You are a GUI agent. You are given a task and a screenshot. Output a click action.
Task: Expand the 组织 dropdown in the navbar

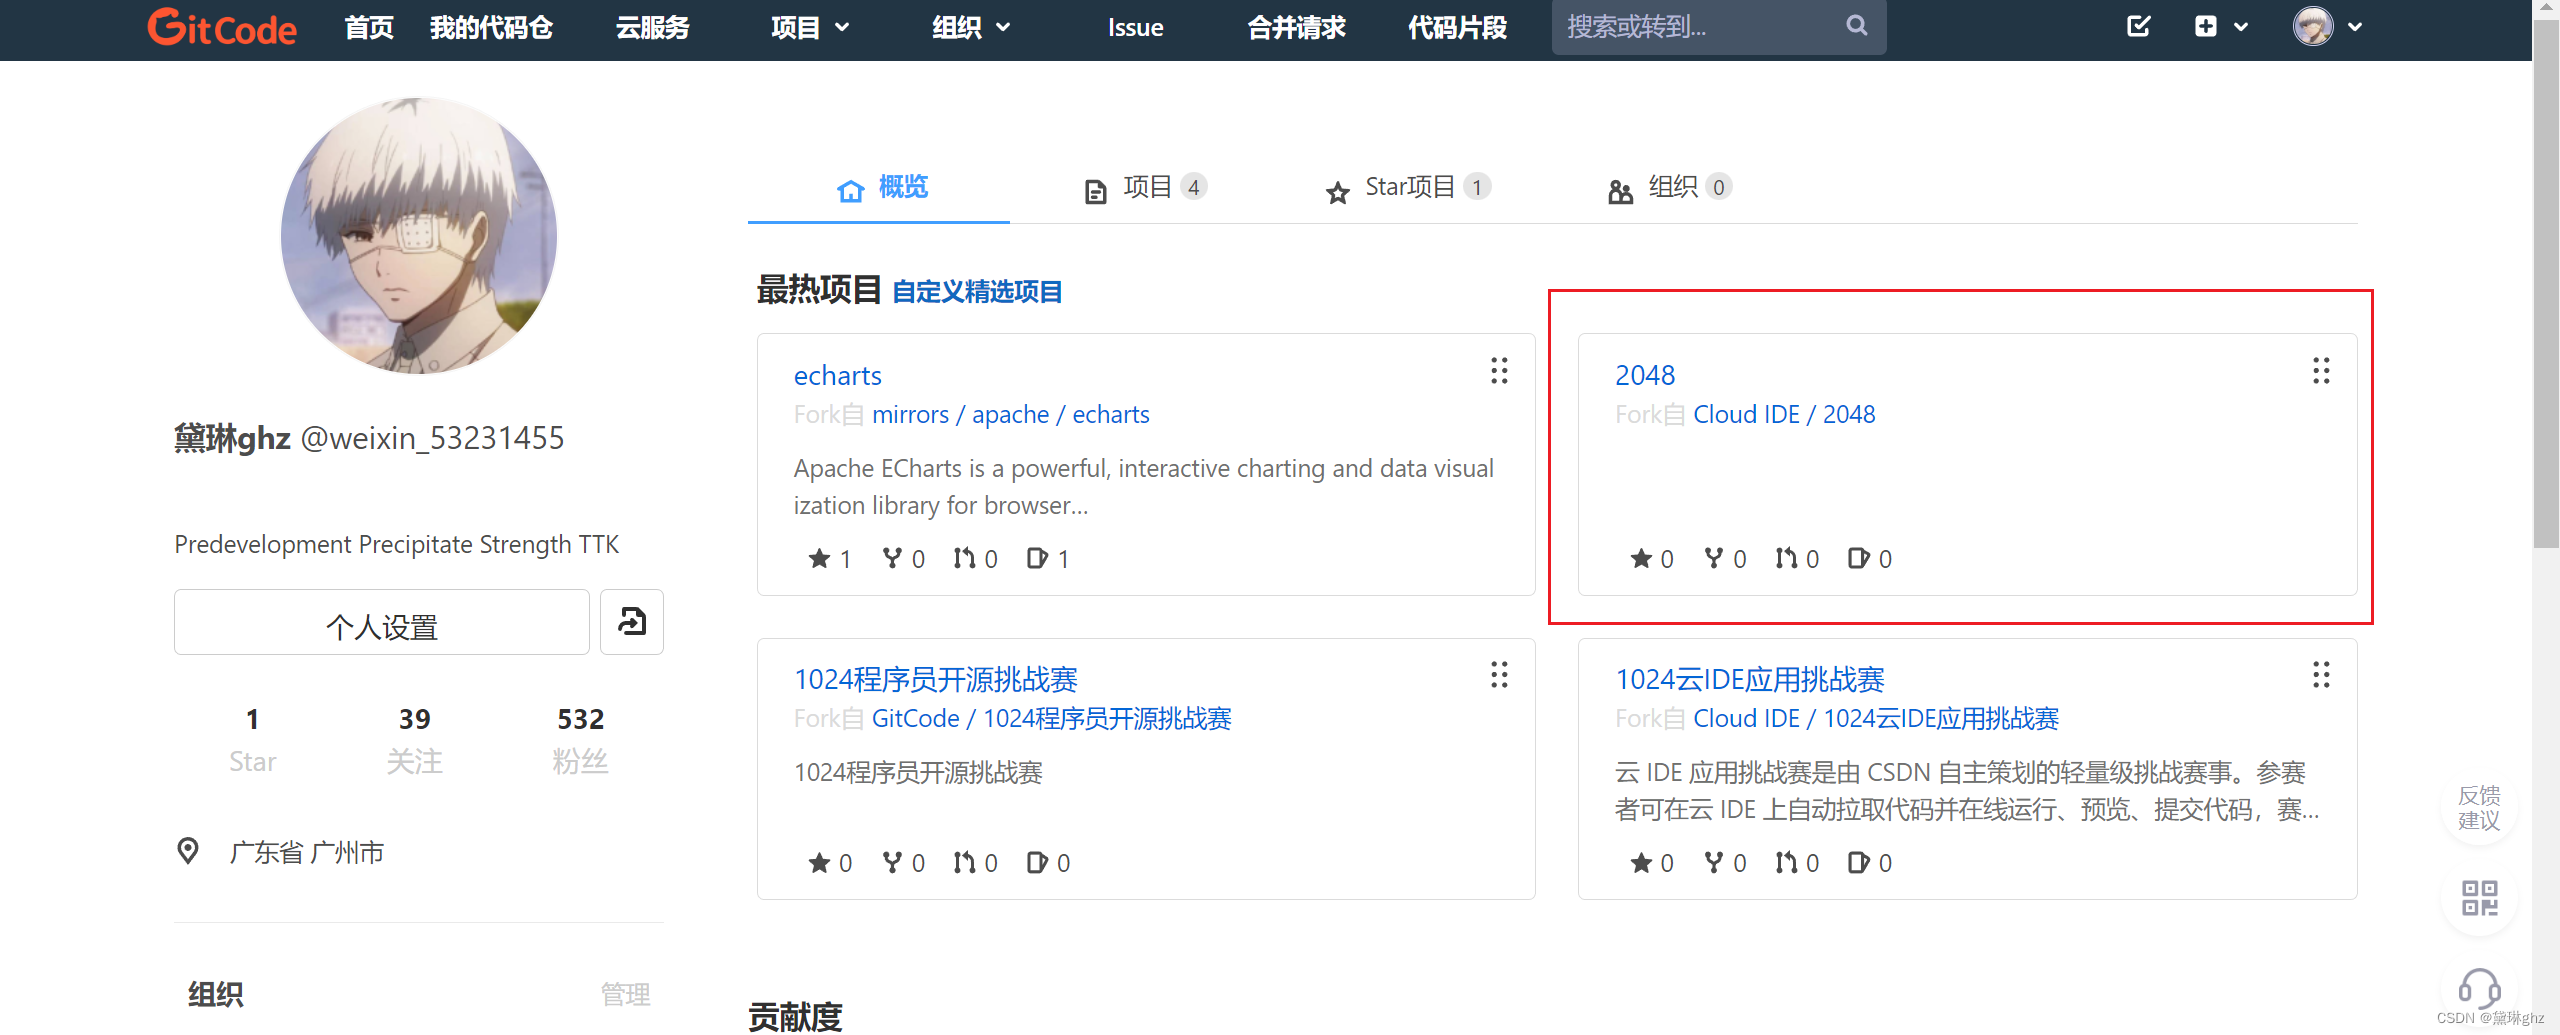[x=971, y=27]
